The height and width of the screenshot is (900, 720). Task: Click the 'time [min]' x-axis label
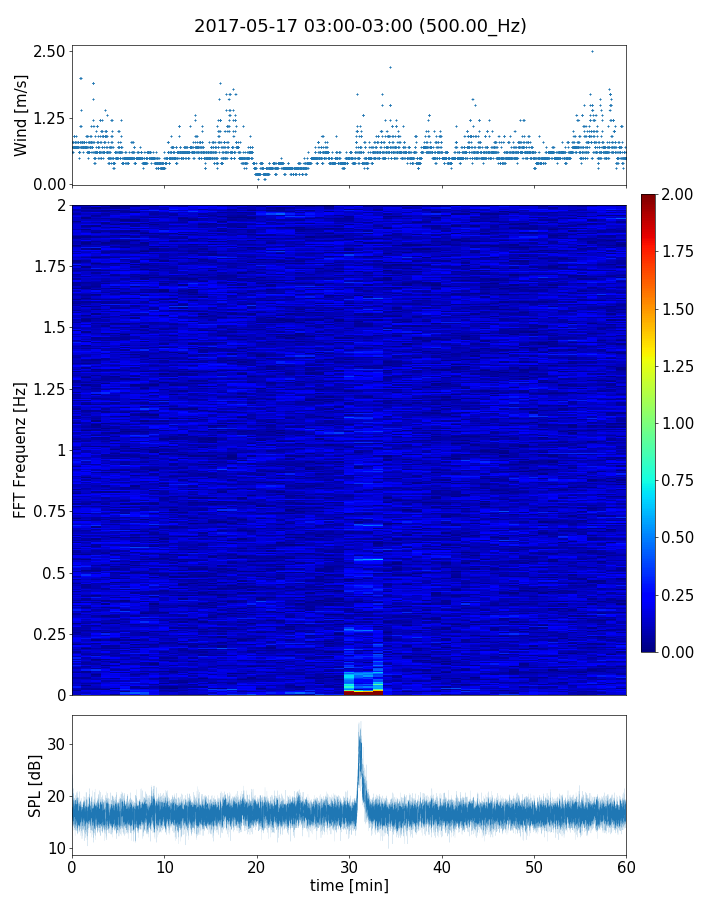(349, 885)
